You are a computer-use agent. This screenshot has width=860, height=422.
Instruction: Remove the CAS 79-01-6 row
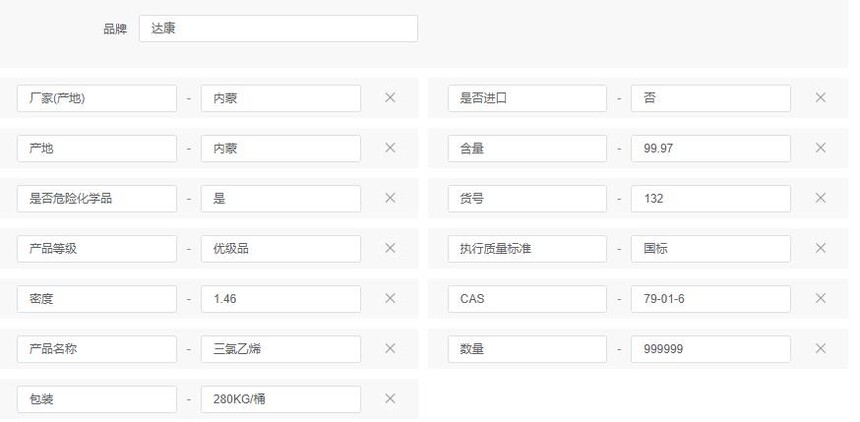(821, 299)
